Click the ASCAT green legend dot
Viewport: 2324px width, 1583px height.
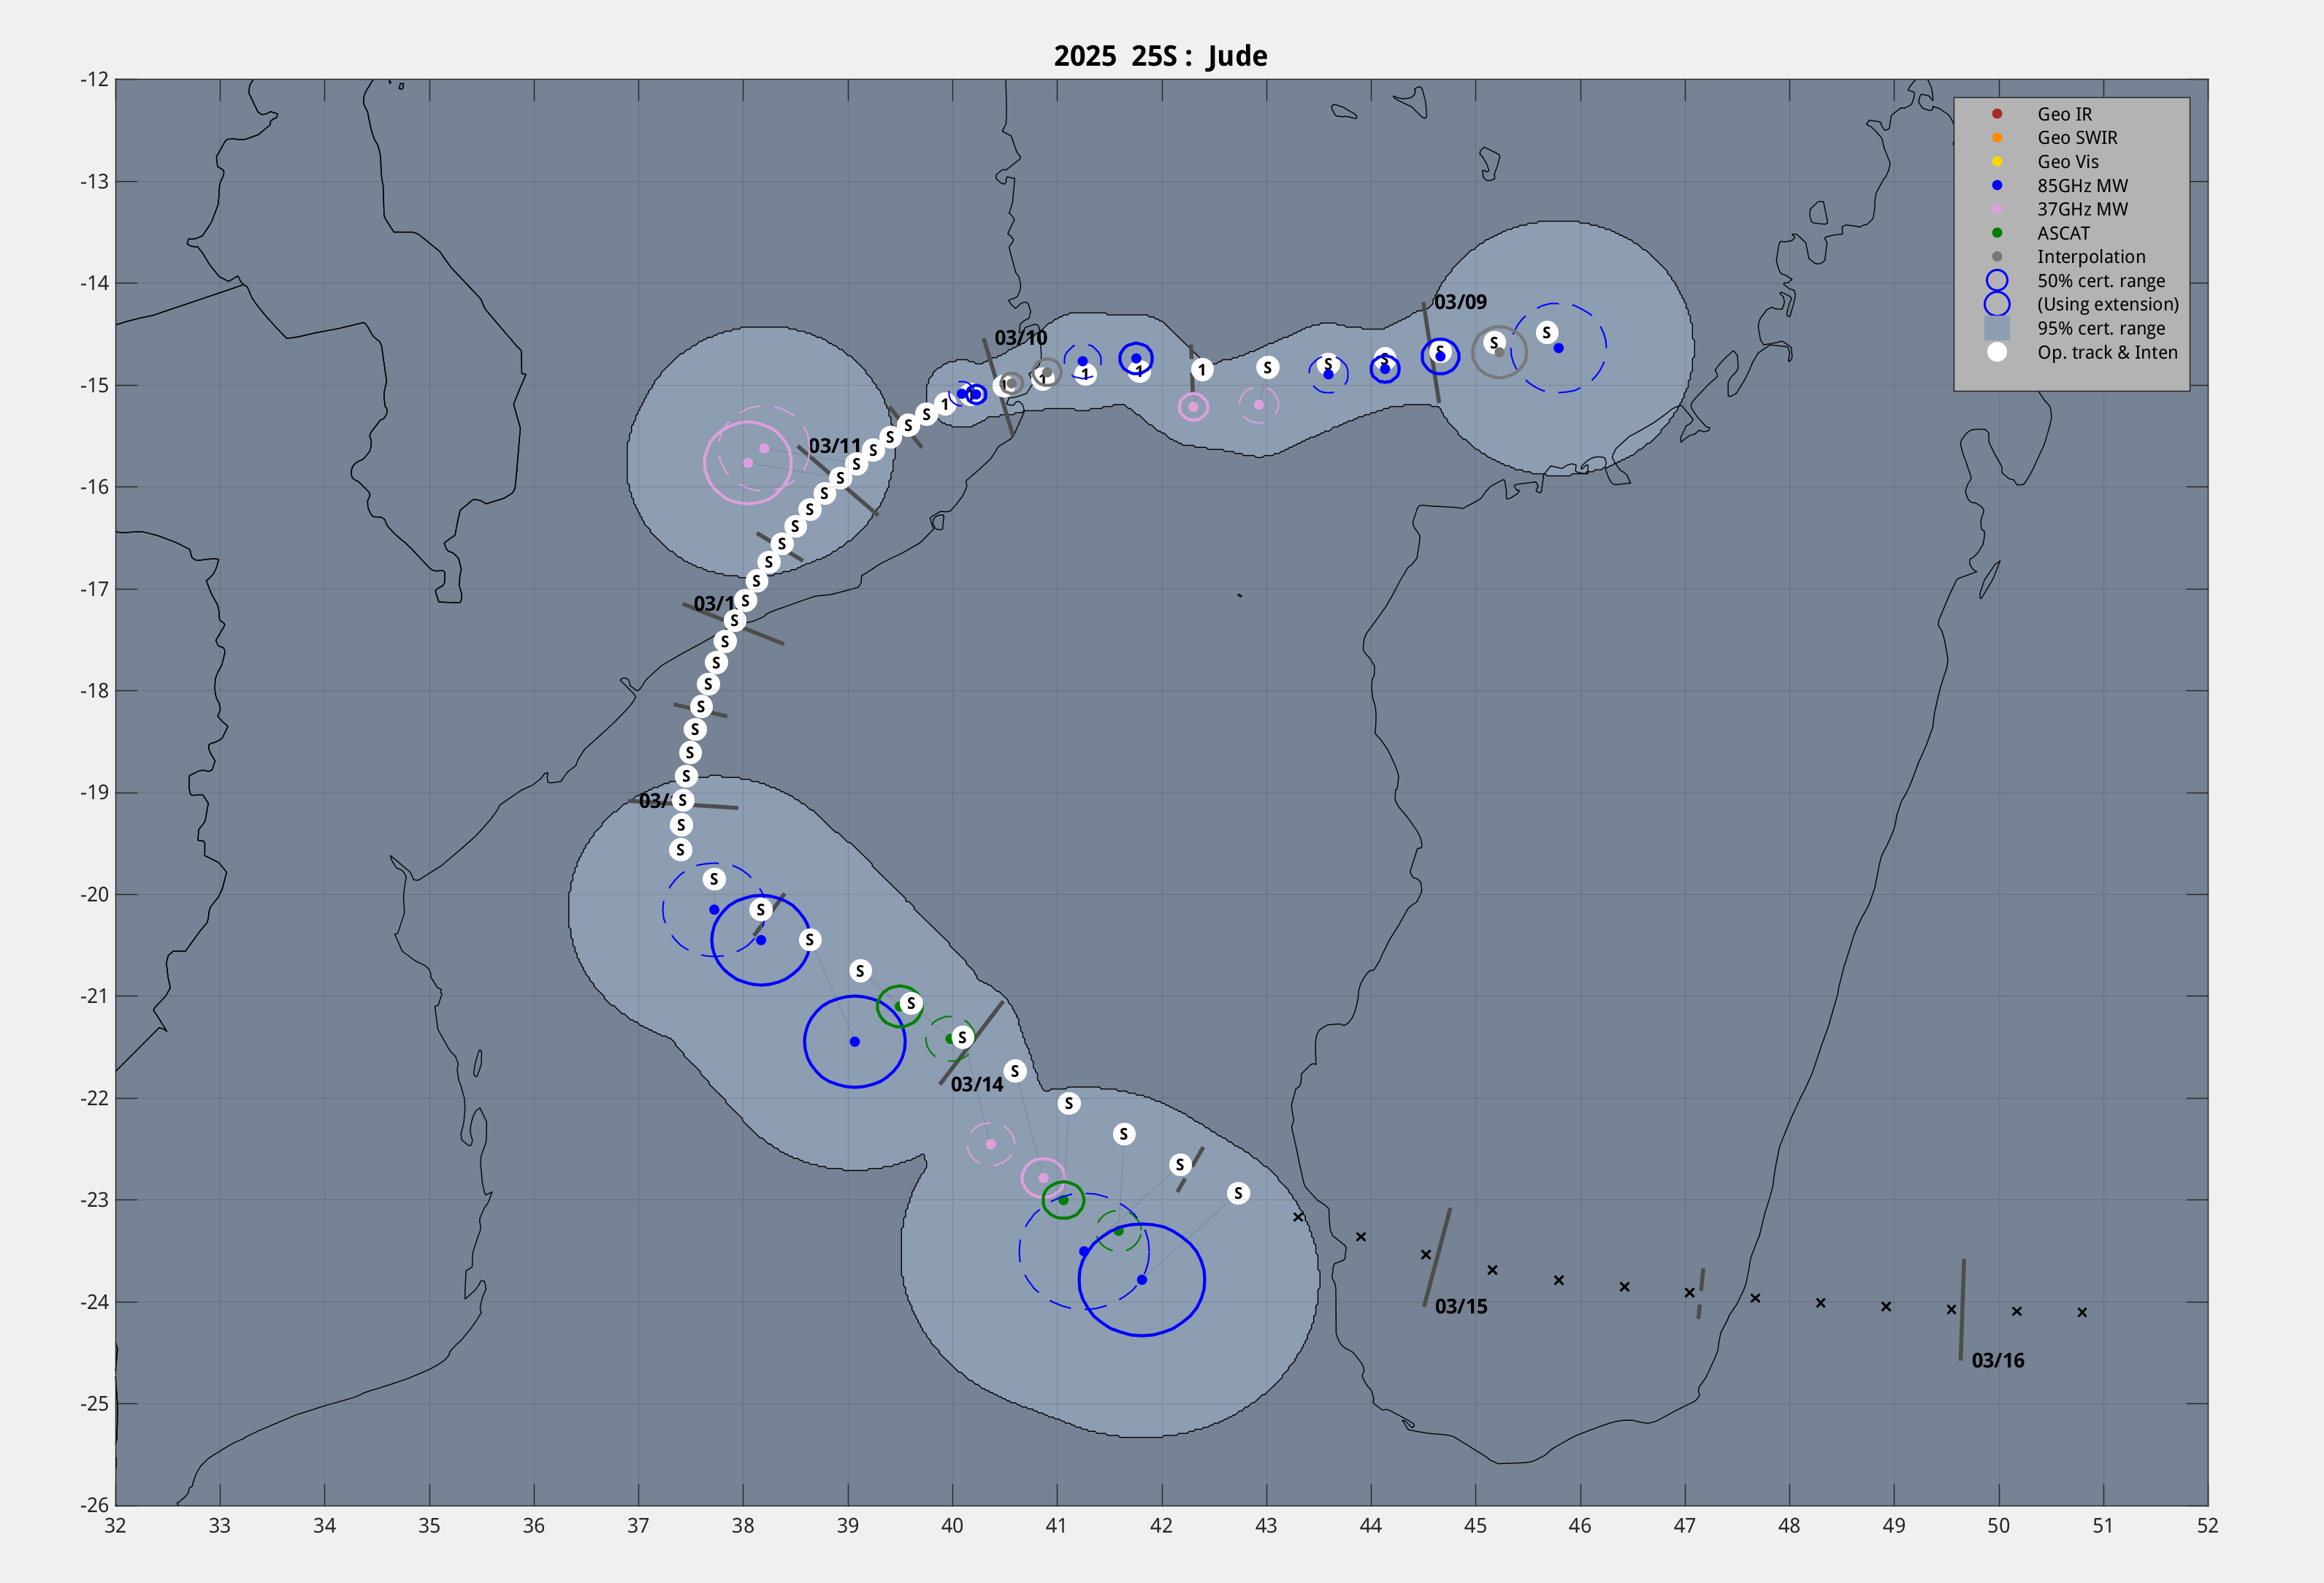[1996, 233]
